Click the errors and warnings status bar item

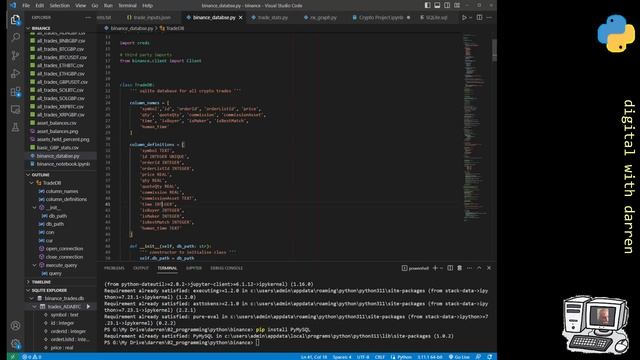32,357
